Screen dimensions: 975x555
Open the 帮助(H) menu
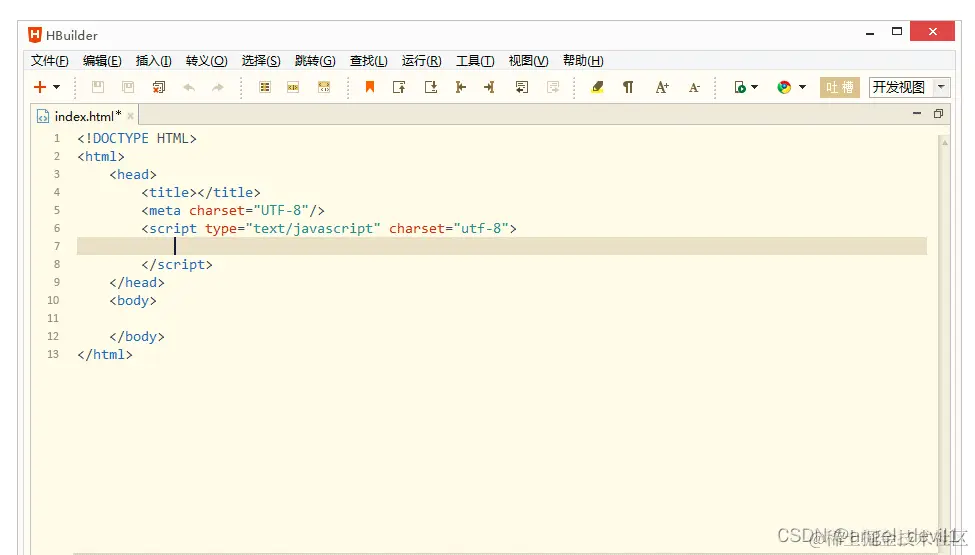tap(583, 60)
